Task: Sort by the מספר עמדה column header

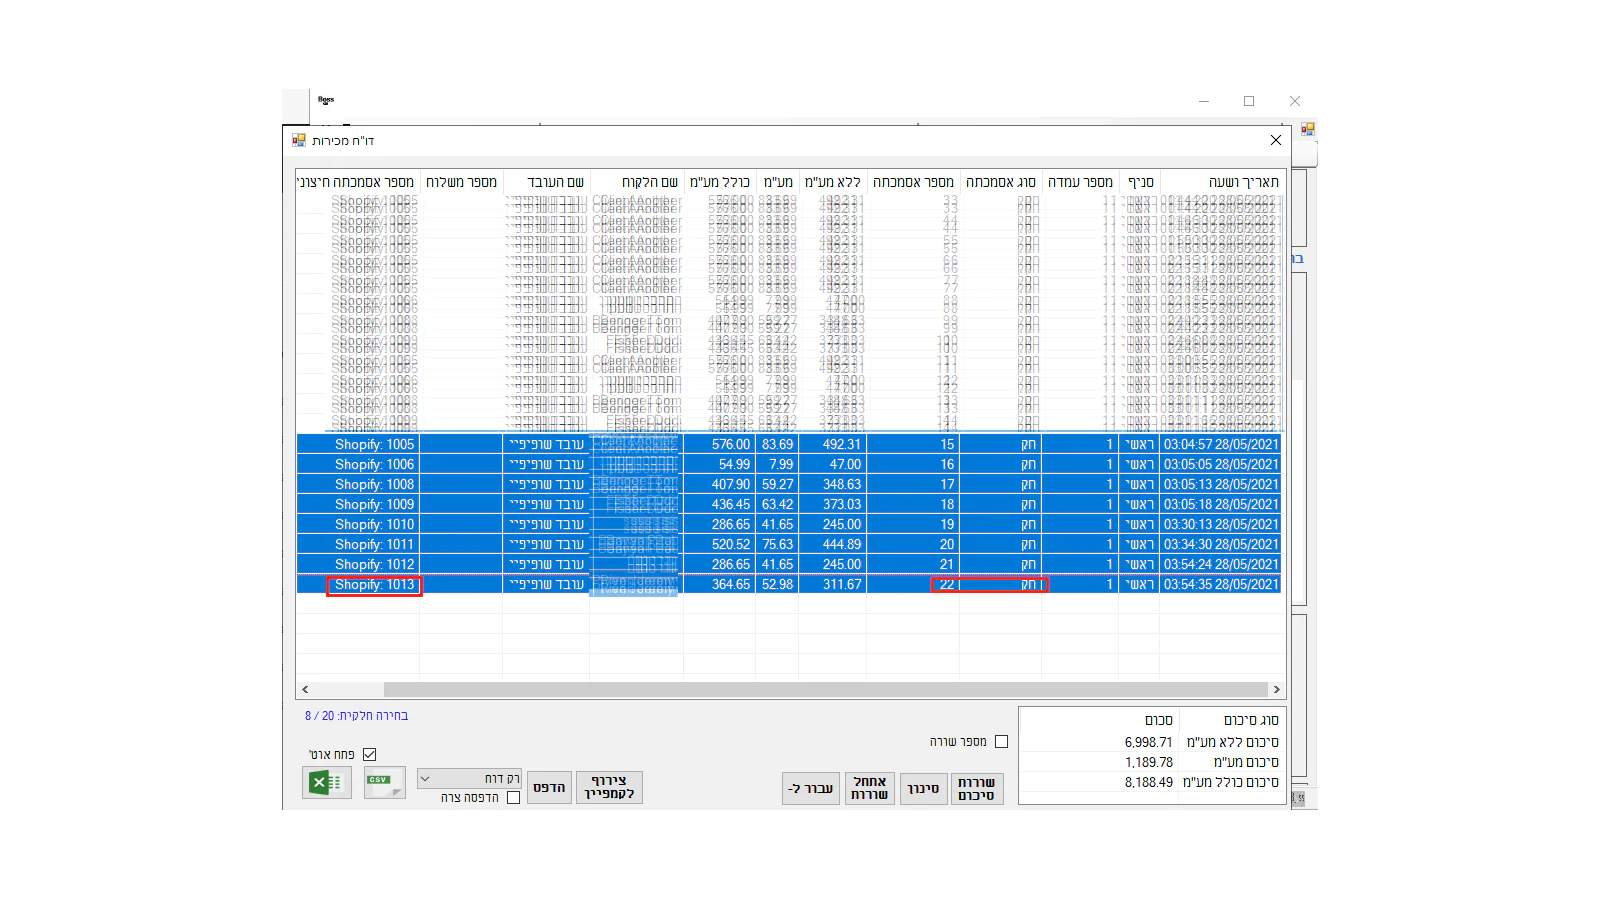Action: (1080, 182)
